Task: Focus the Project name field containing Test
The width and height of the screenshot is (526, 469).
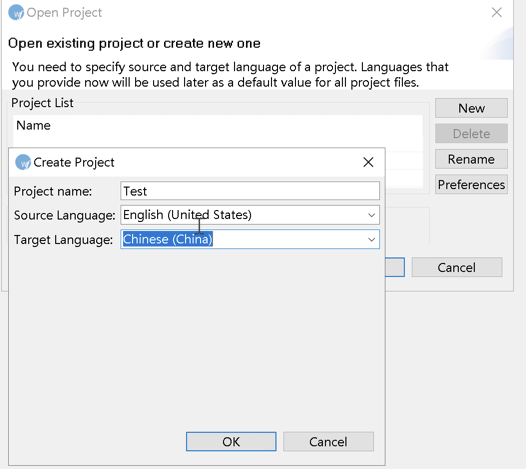Action: (250, 191)
